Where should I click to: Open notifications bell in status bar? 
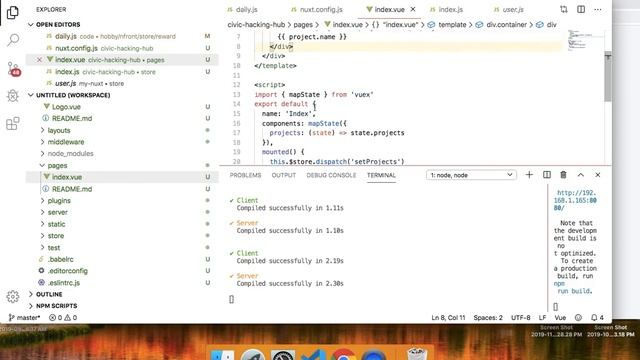pos(597,317)
